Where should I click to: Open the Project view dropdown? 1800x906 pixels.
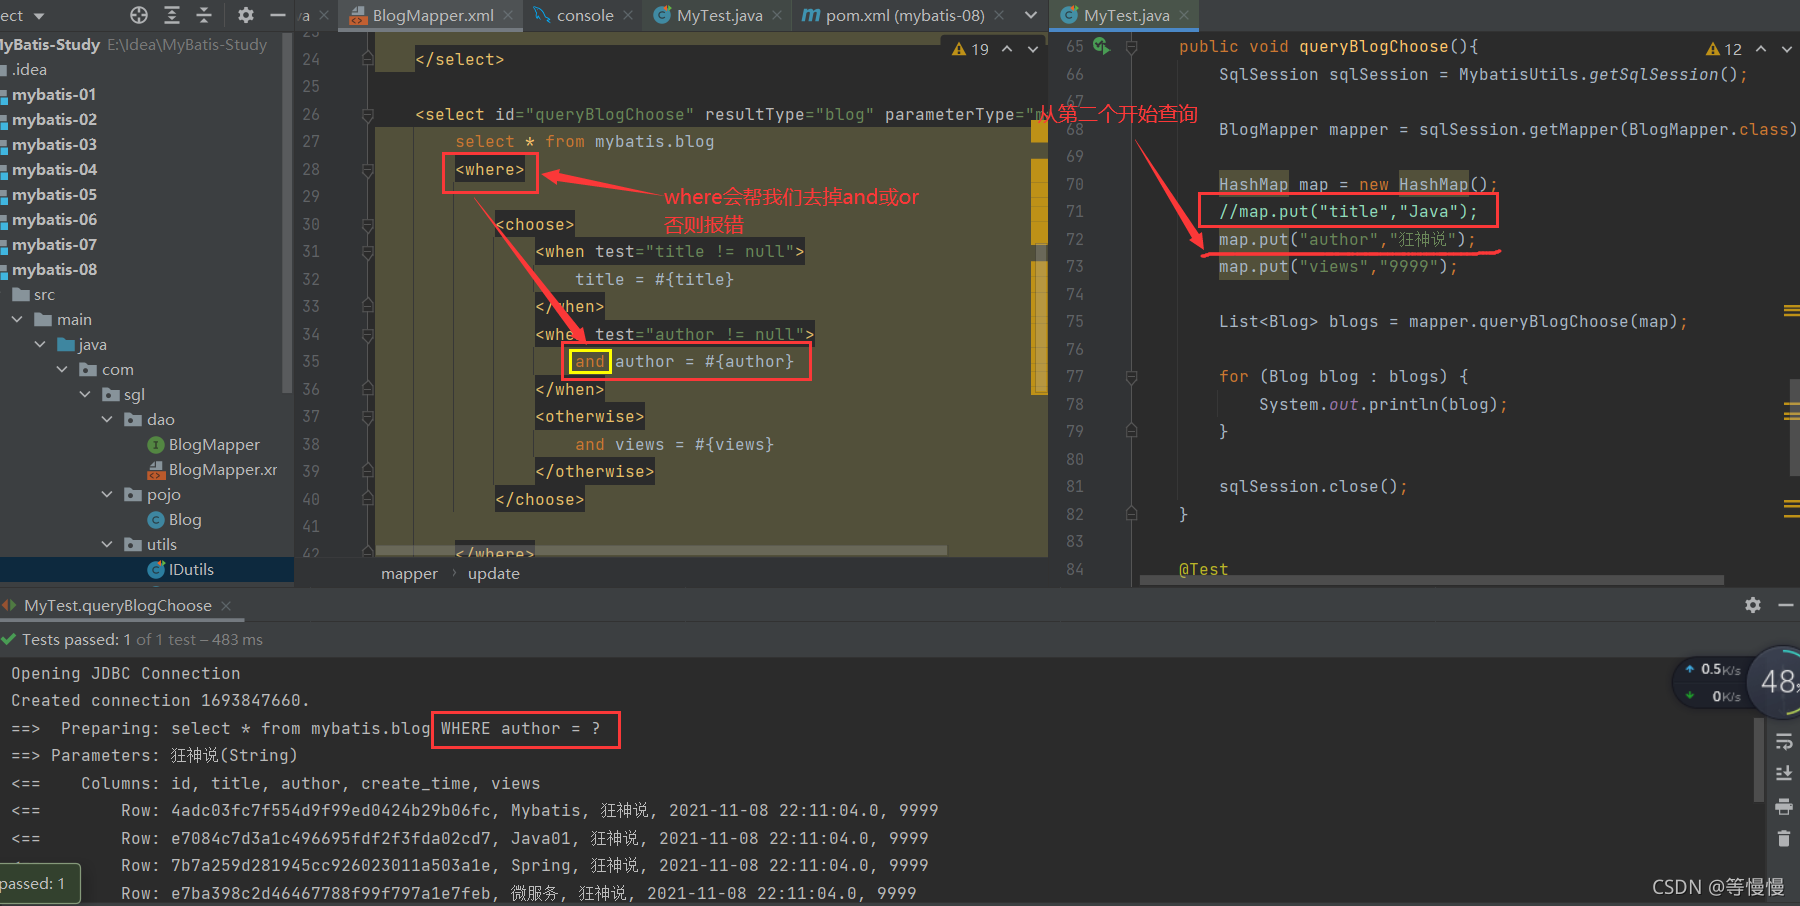39,16
